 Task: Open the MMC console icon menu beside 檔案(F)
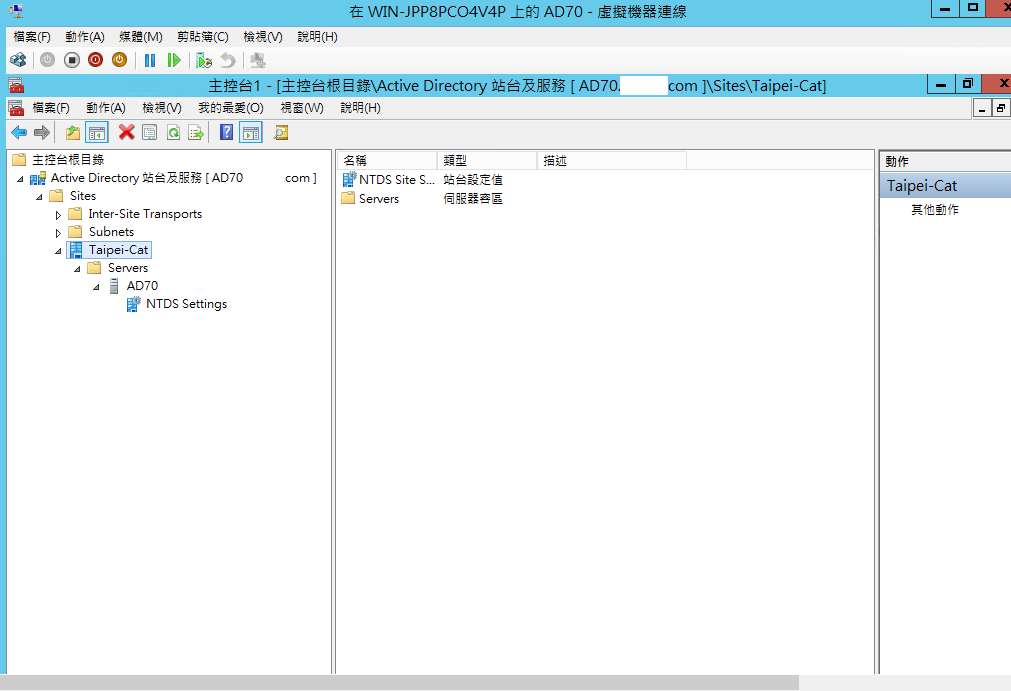pyautogui.click(x=16, y=108)
